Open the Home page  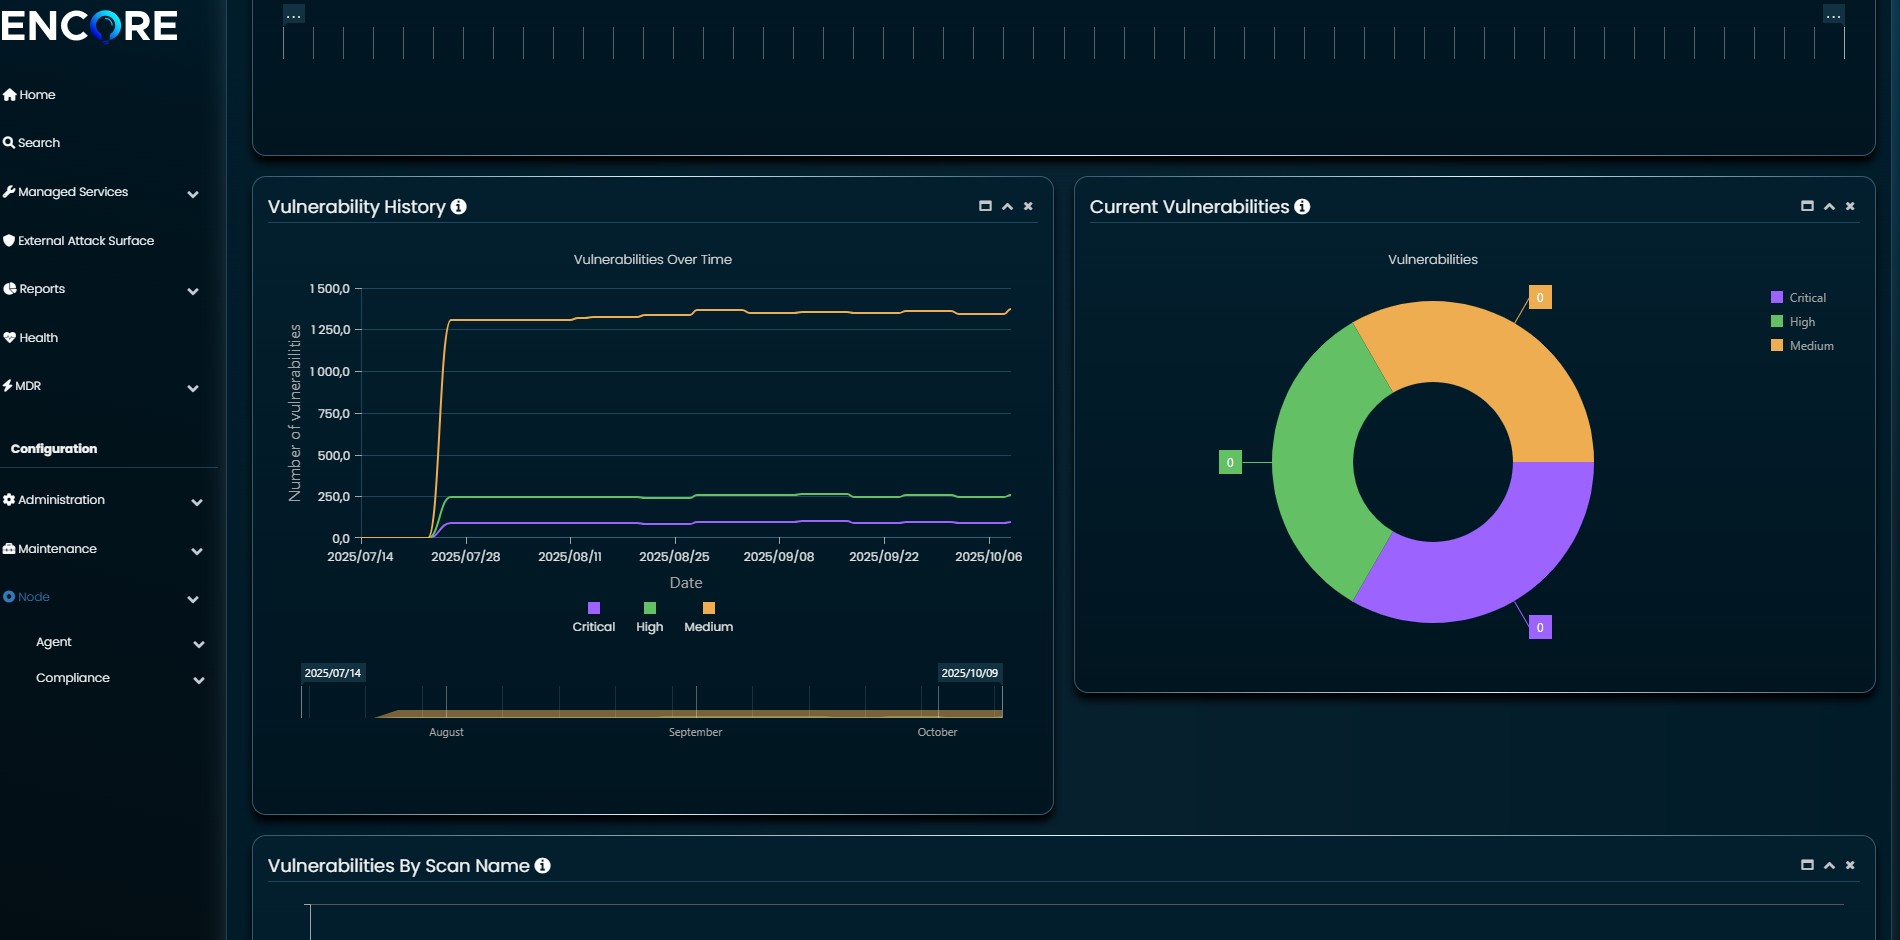(x=37, y=95)
